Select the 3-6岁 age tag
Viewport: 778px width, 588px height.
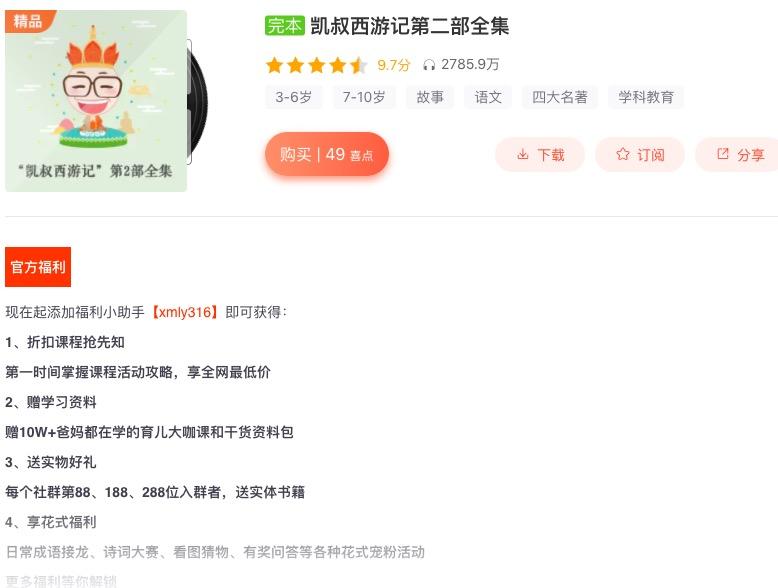[294, 97]
